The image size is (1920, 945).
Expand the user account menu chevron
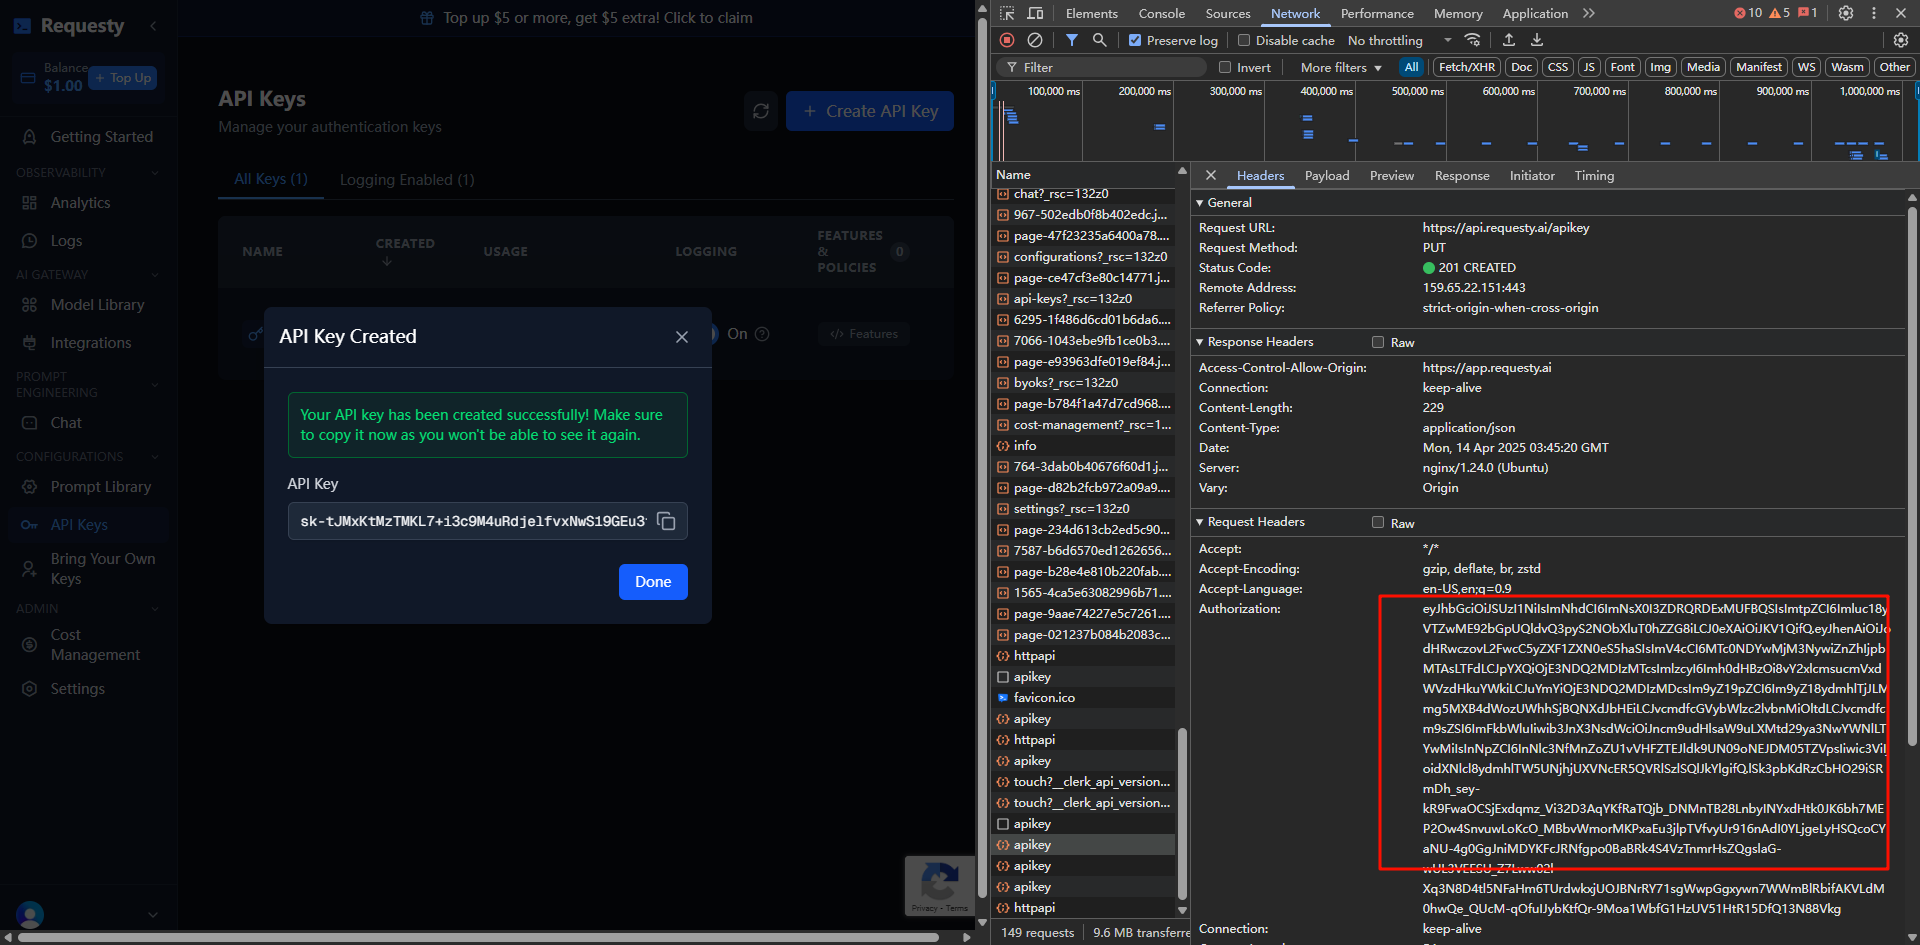(153, 914)
